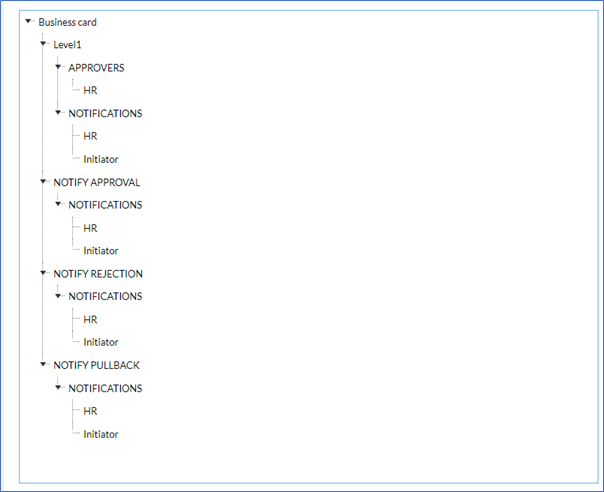Select Initiator under NOTIFY REJECTION

pos(101,342)
